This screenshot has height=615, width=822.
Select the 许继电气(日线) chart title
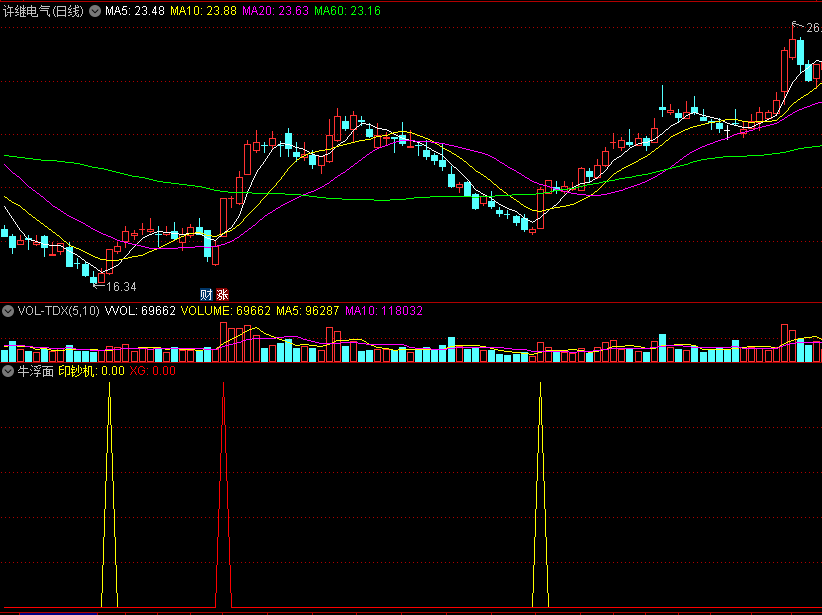[x=44, y=11]
